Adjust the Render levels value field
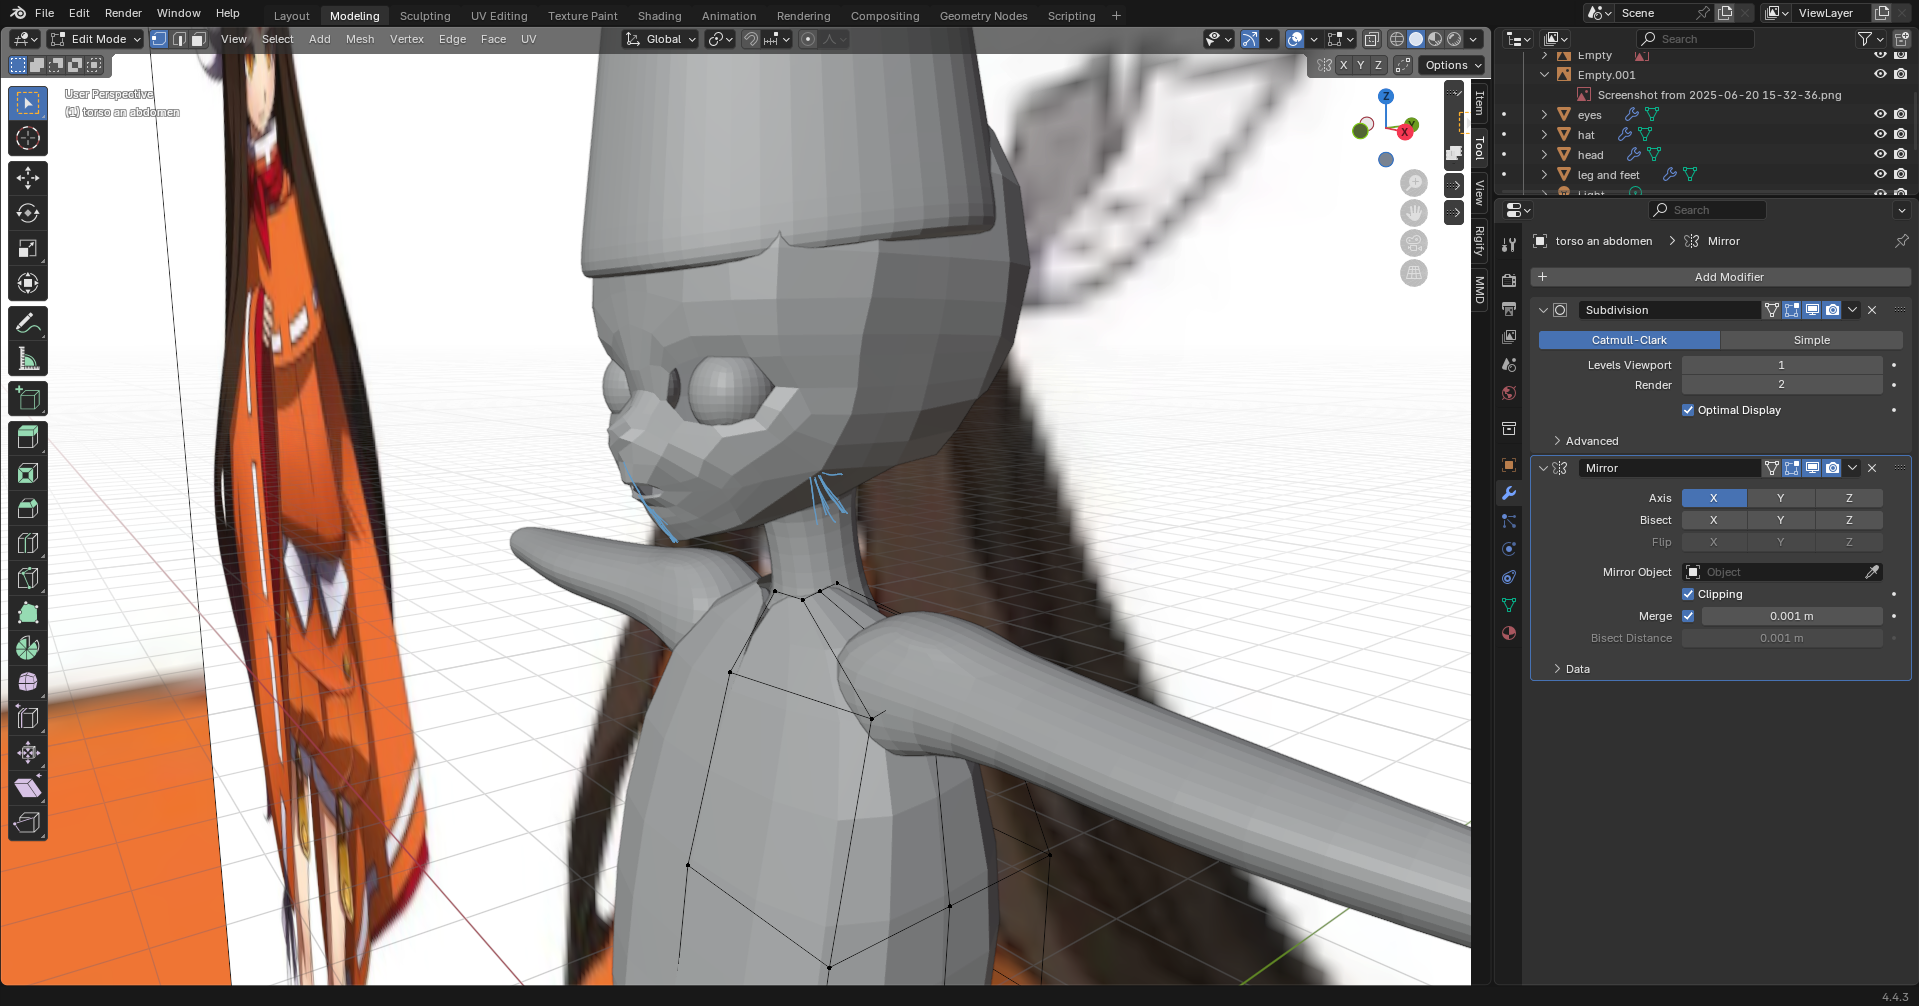 (1782, 385)
